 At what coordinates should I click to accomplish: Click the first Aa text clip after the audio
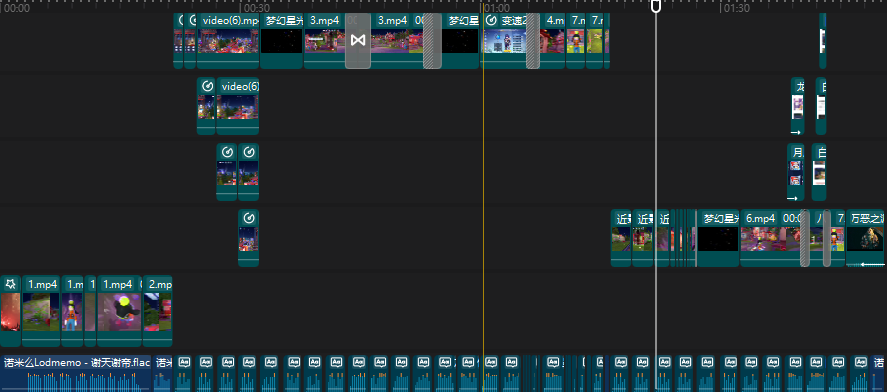point(183,373)
